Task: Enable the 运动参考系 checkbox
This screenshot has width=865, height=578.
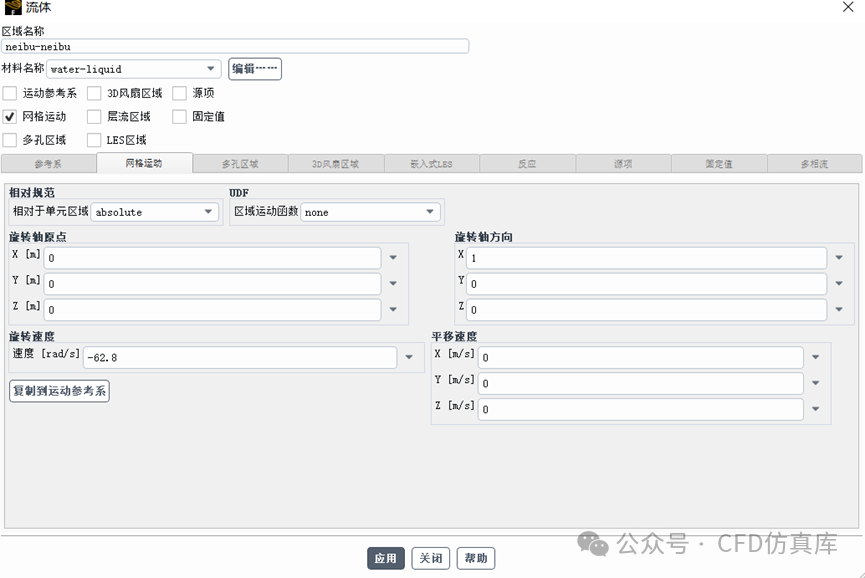Action: pyautogui.click(x=10, y=93)
